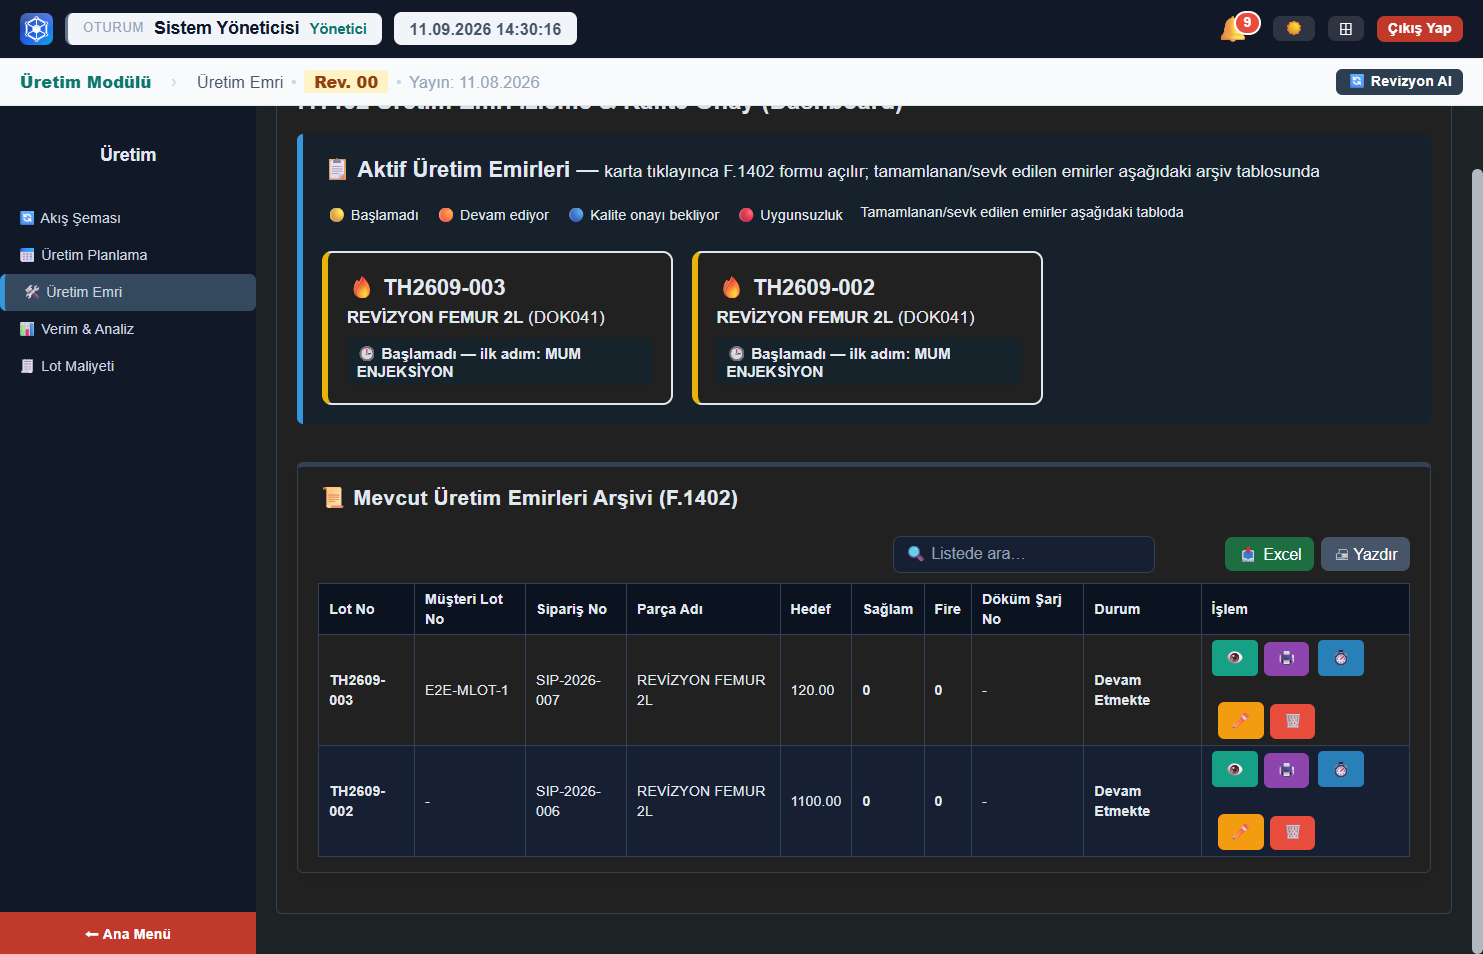This screenshot has width=1483, height=954.
Task: Click the Rev. 00 revision badge
Action: coord(346,82)
